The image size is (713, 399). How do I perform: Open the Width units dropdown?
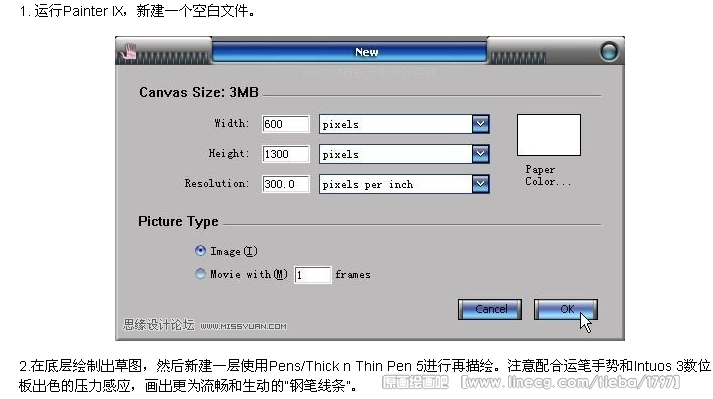tap(480, 124)
